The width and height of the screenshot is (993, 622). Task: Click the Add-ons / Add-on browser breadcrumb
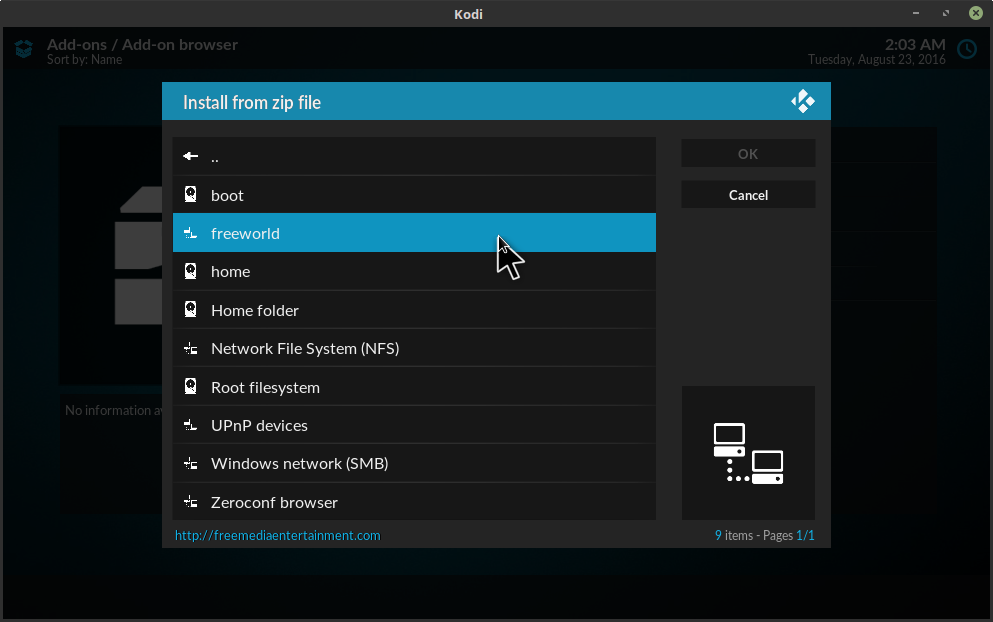[x=142, y=44]
